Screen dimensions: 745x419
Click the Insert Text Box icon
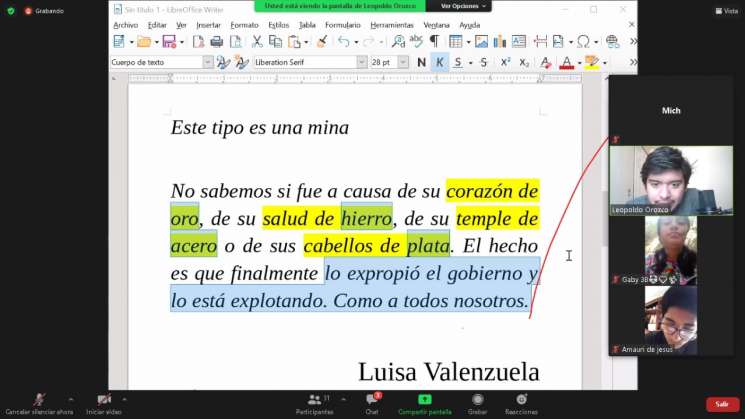[x=519, y=42]
